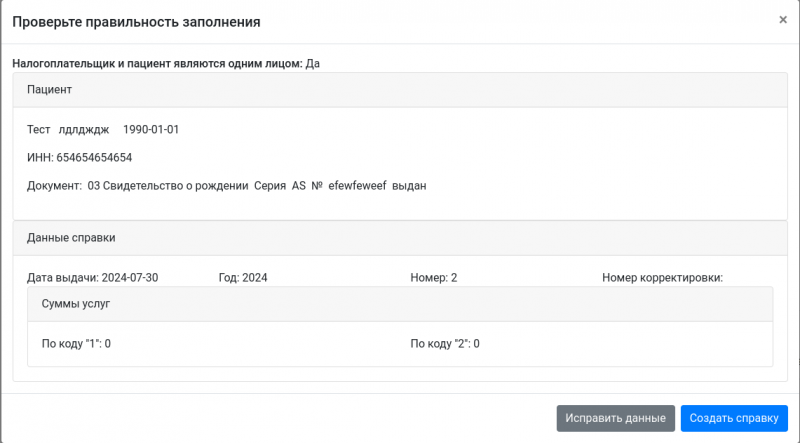This screenshot has height=443, width=800.
Task: Click the 'По коду "1": 0' amount
Action: pyautogui.click(x=76, y=344)
